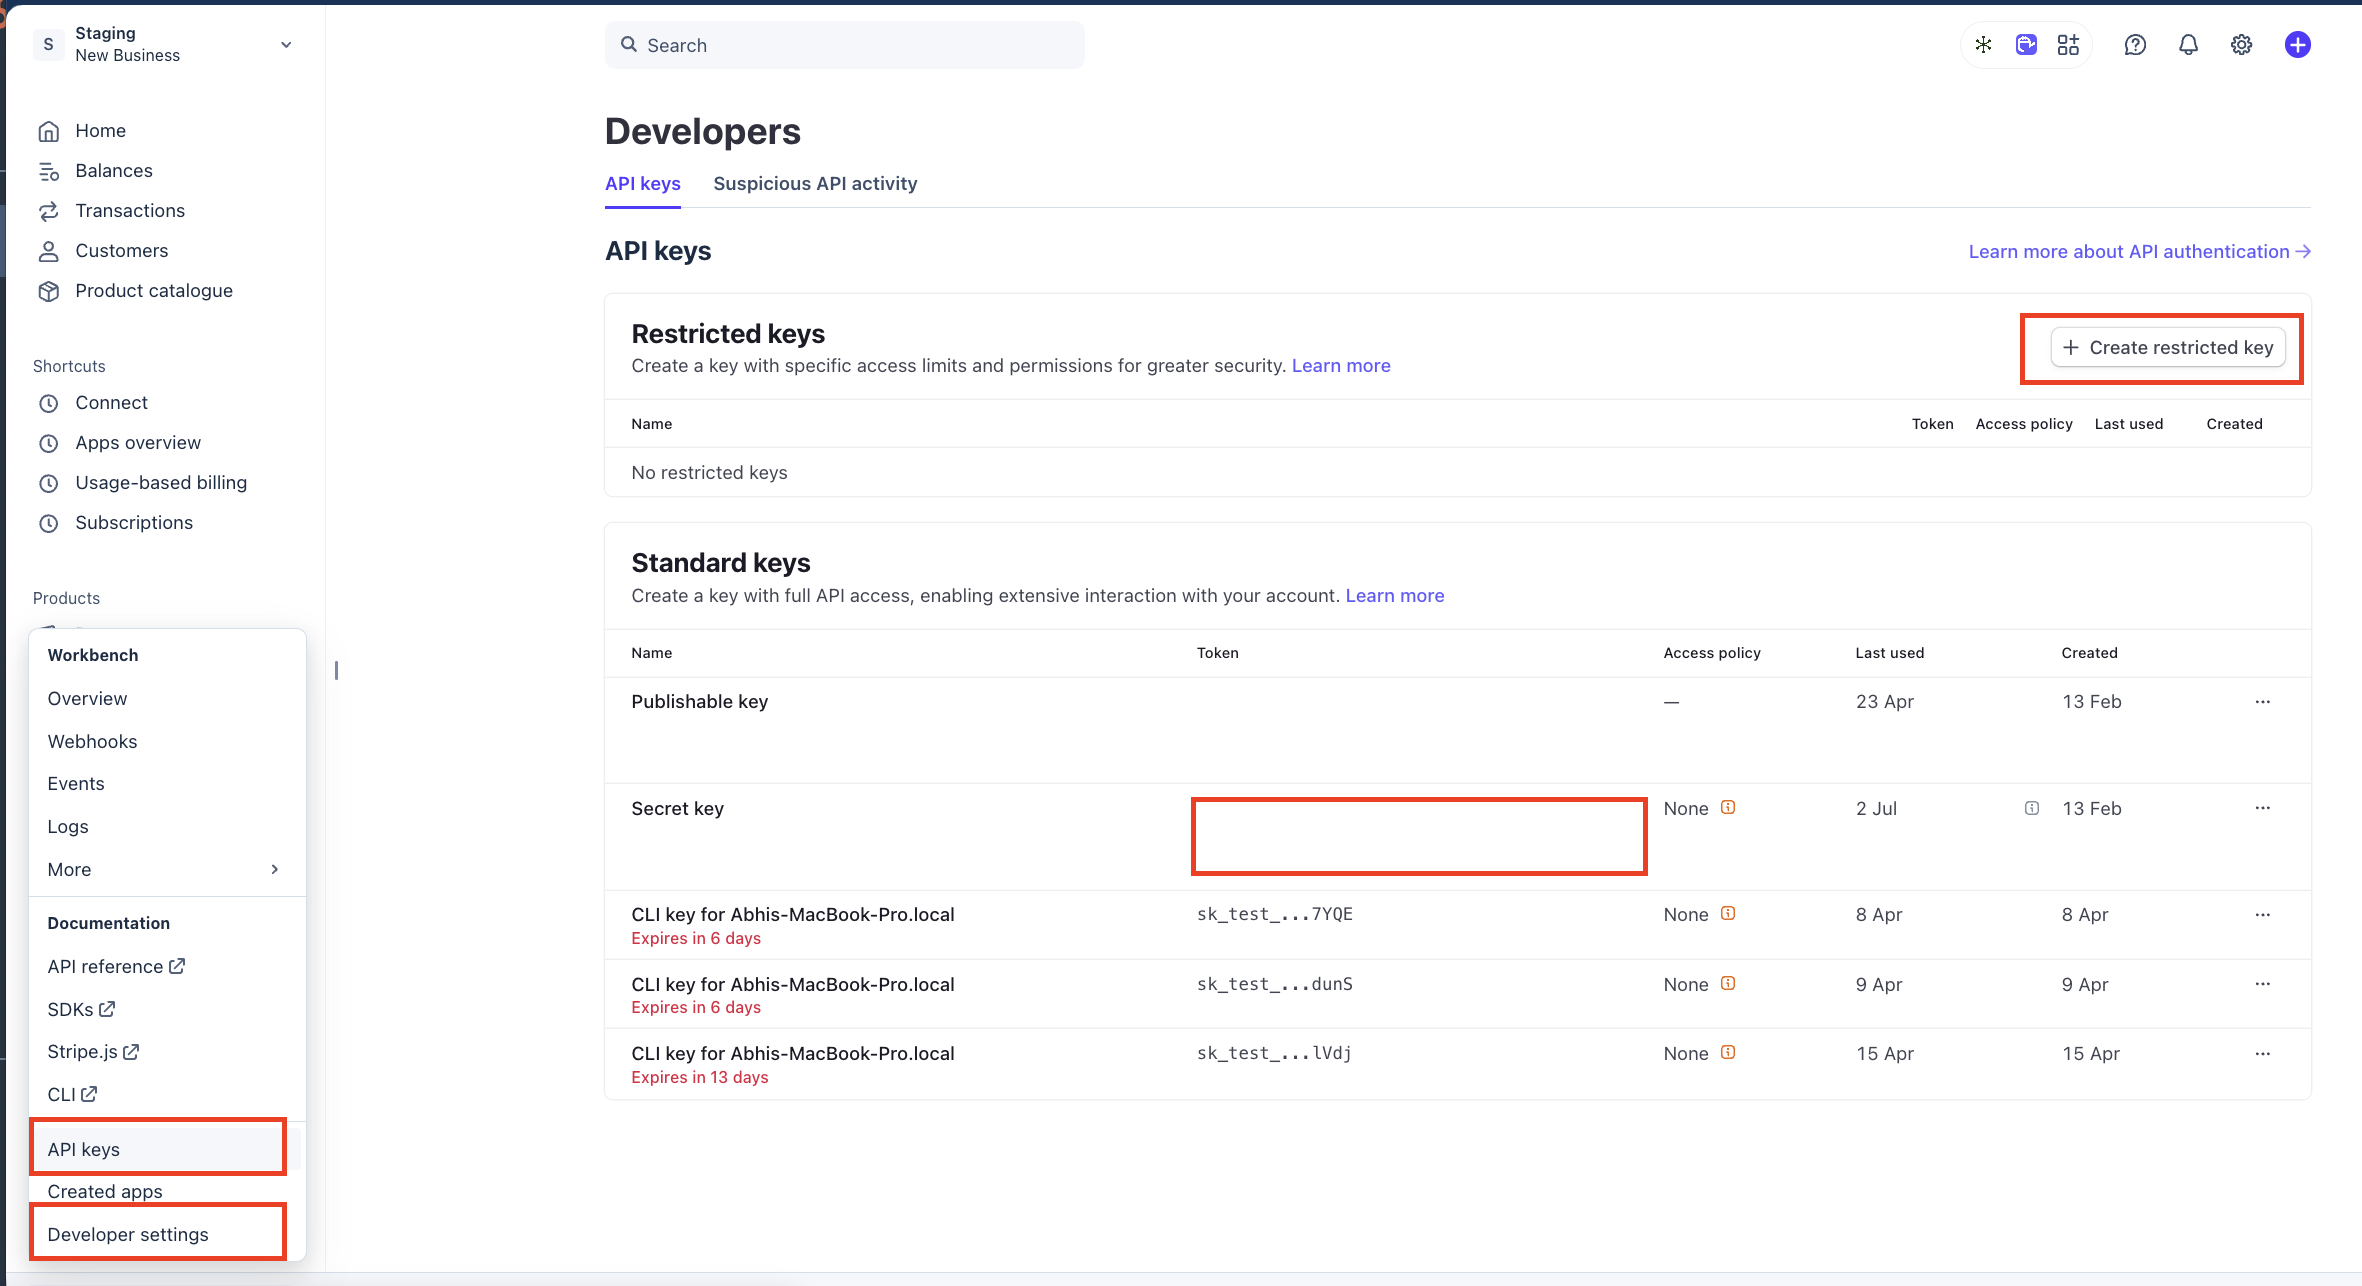Switch to the API keys tab
Viewport: 2362px width, 1286px height.
642,184
